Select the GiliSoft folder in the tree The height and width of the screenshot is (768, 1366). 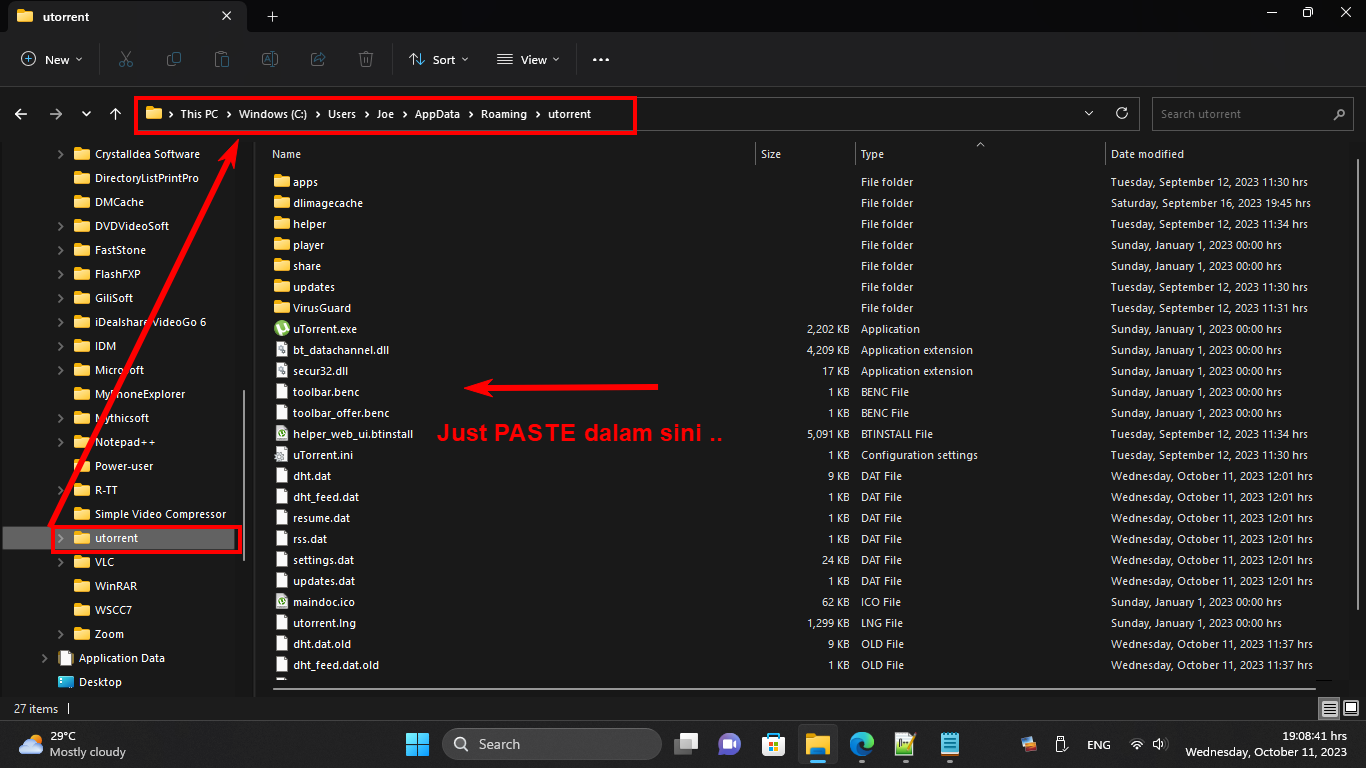click(113, 298)
